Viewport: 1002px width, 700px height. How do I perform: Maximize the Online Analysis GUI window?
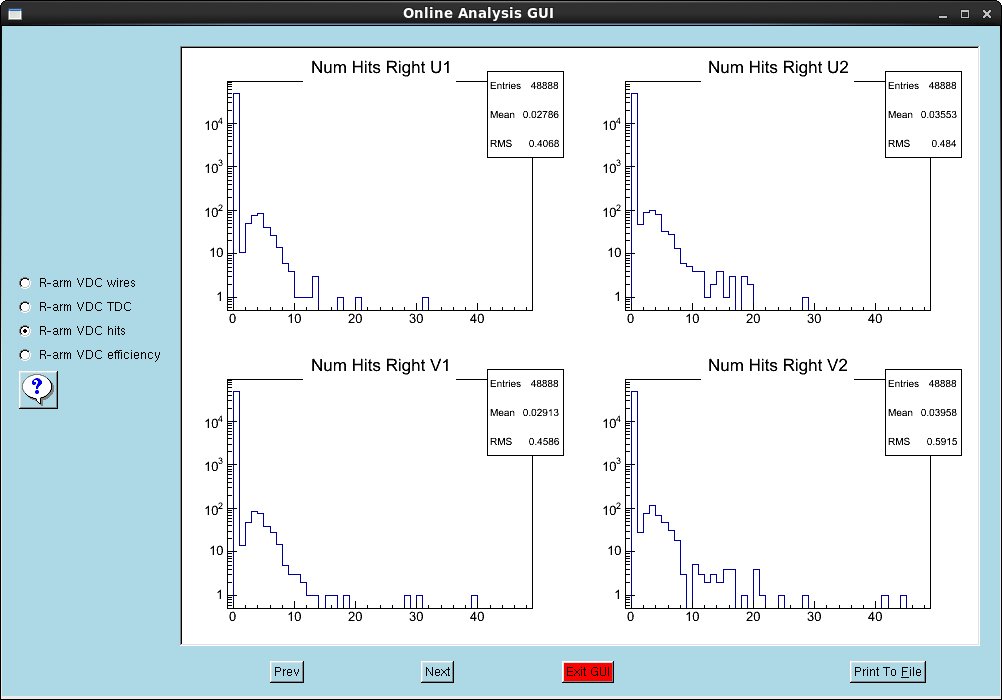[x=965, y=14]
